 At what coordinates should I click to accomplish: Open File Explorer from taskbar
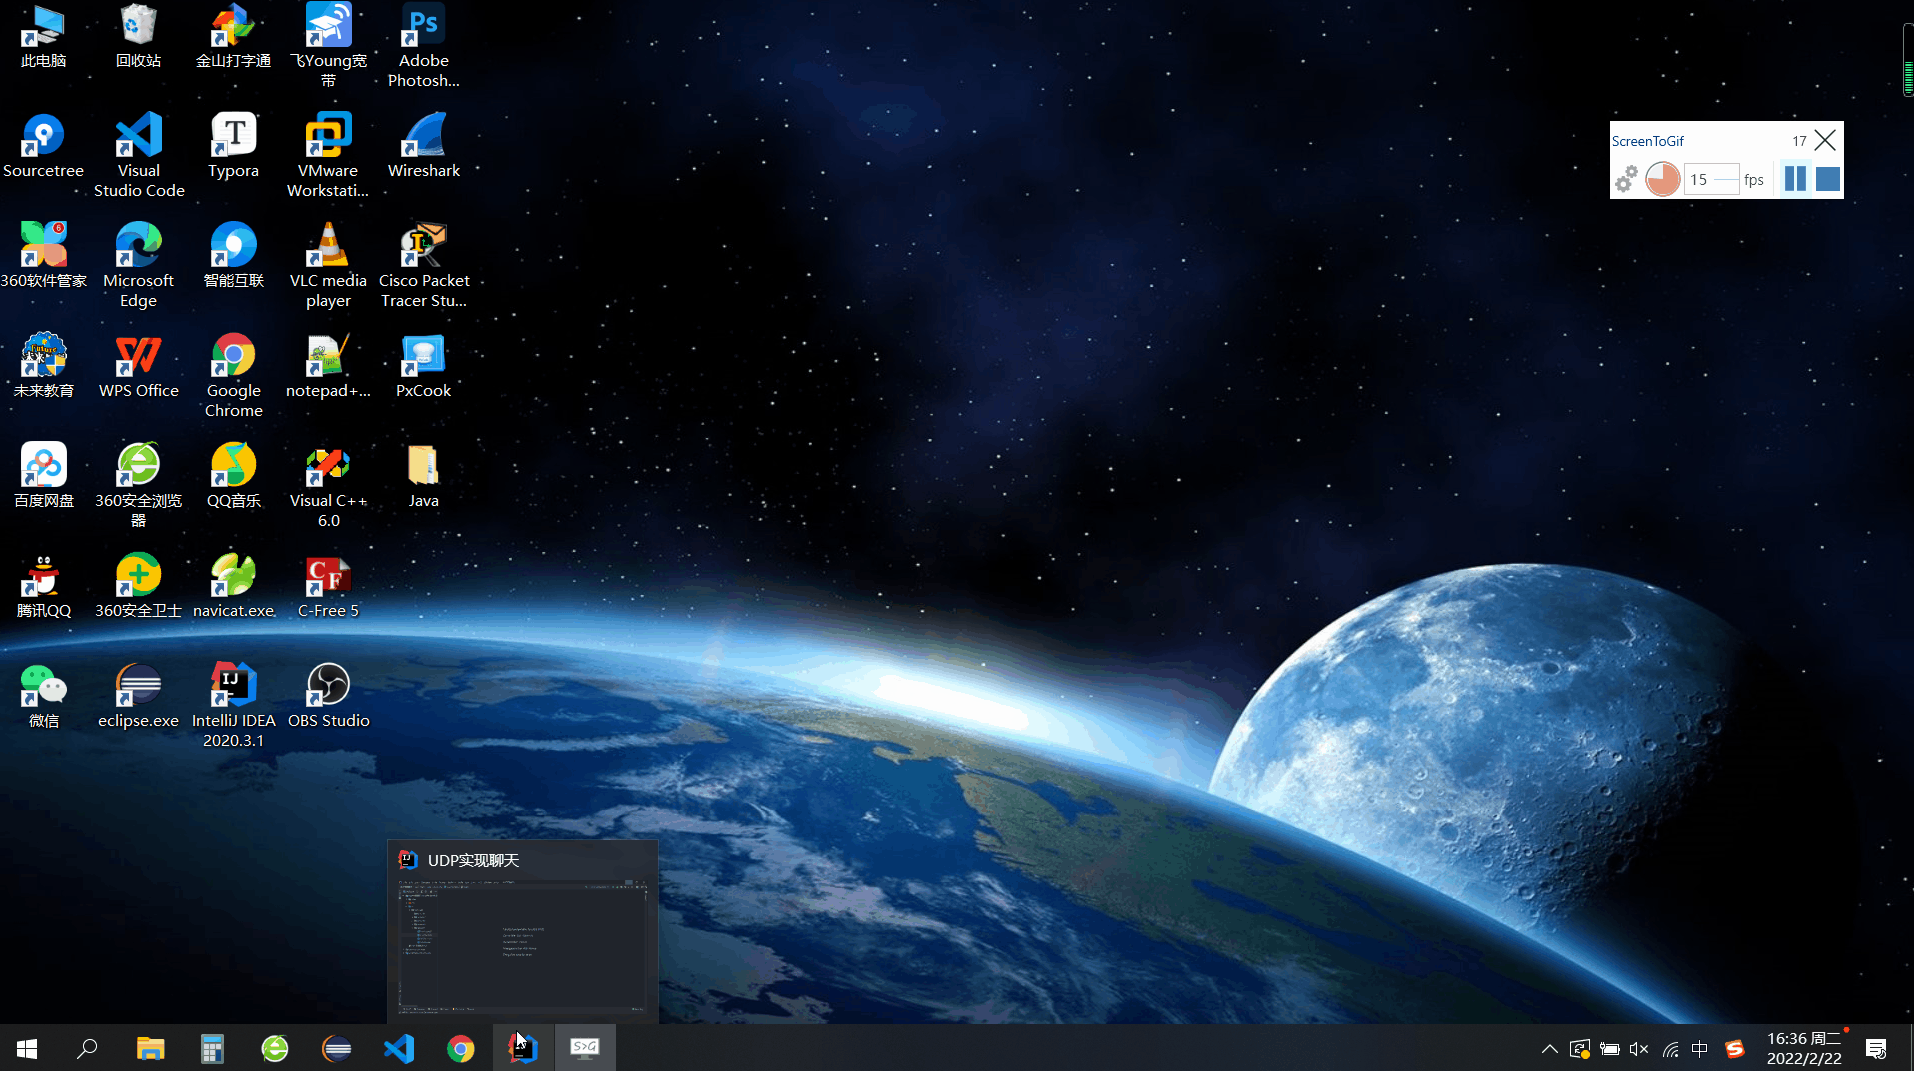click(150, 1048)
